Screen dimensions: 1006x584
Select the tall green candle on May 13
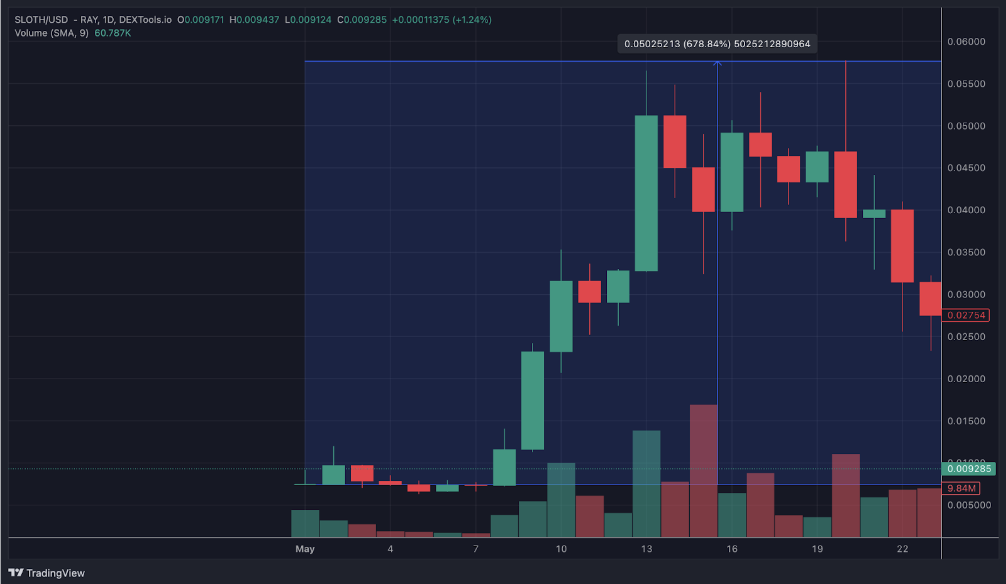point(646,193)
